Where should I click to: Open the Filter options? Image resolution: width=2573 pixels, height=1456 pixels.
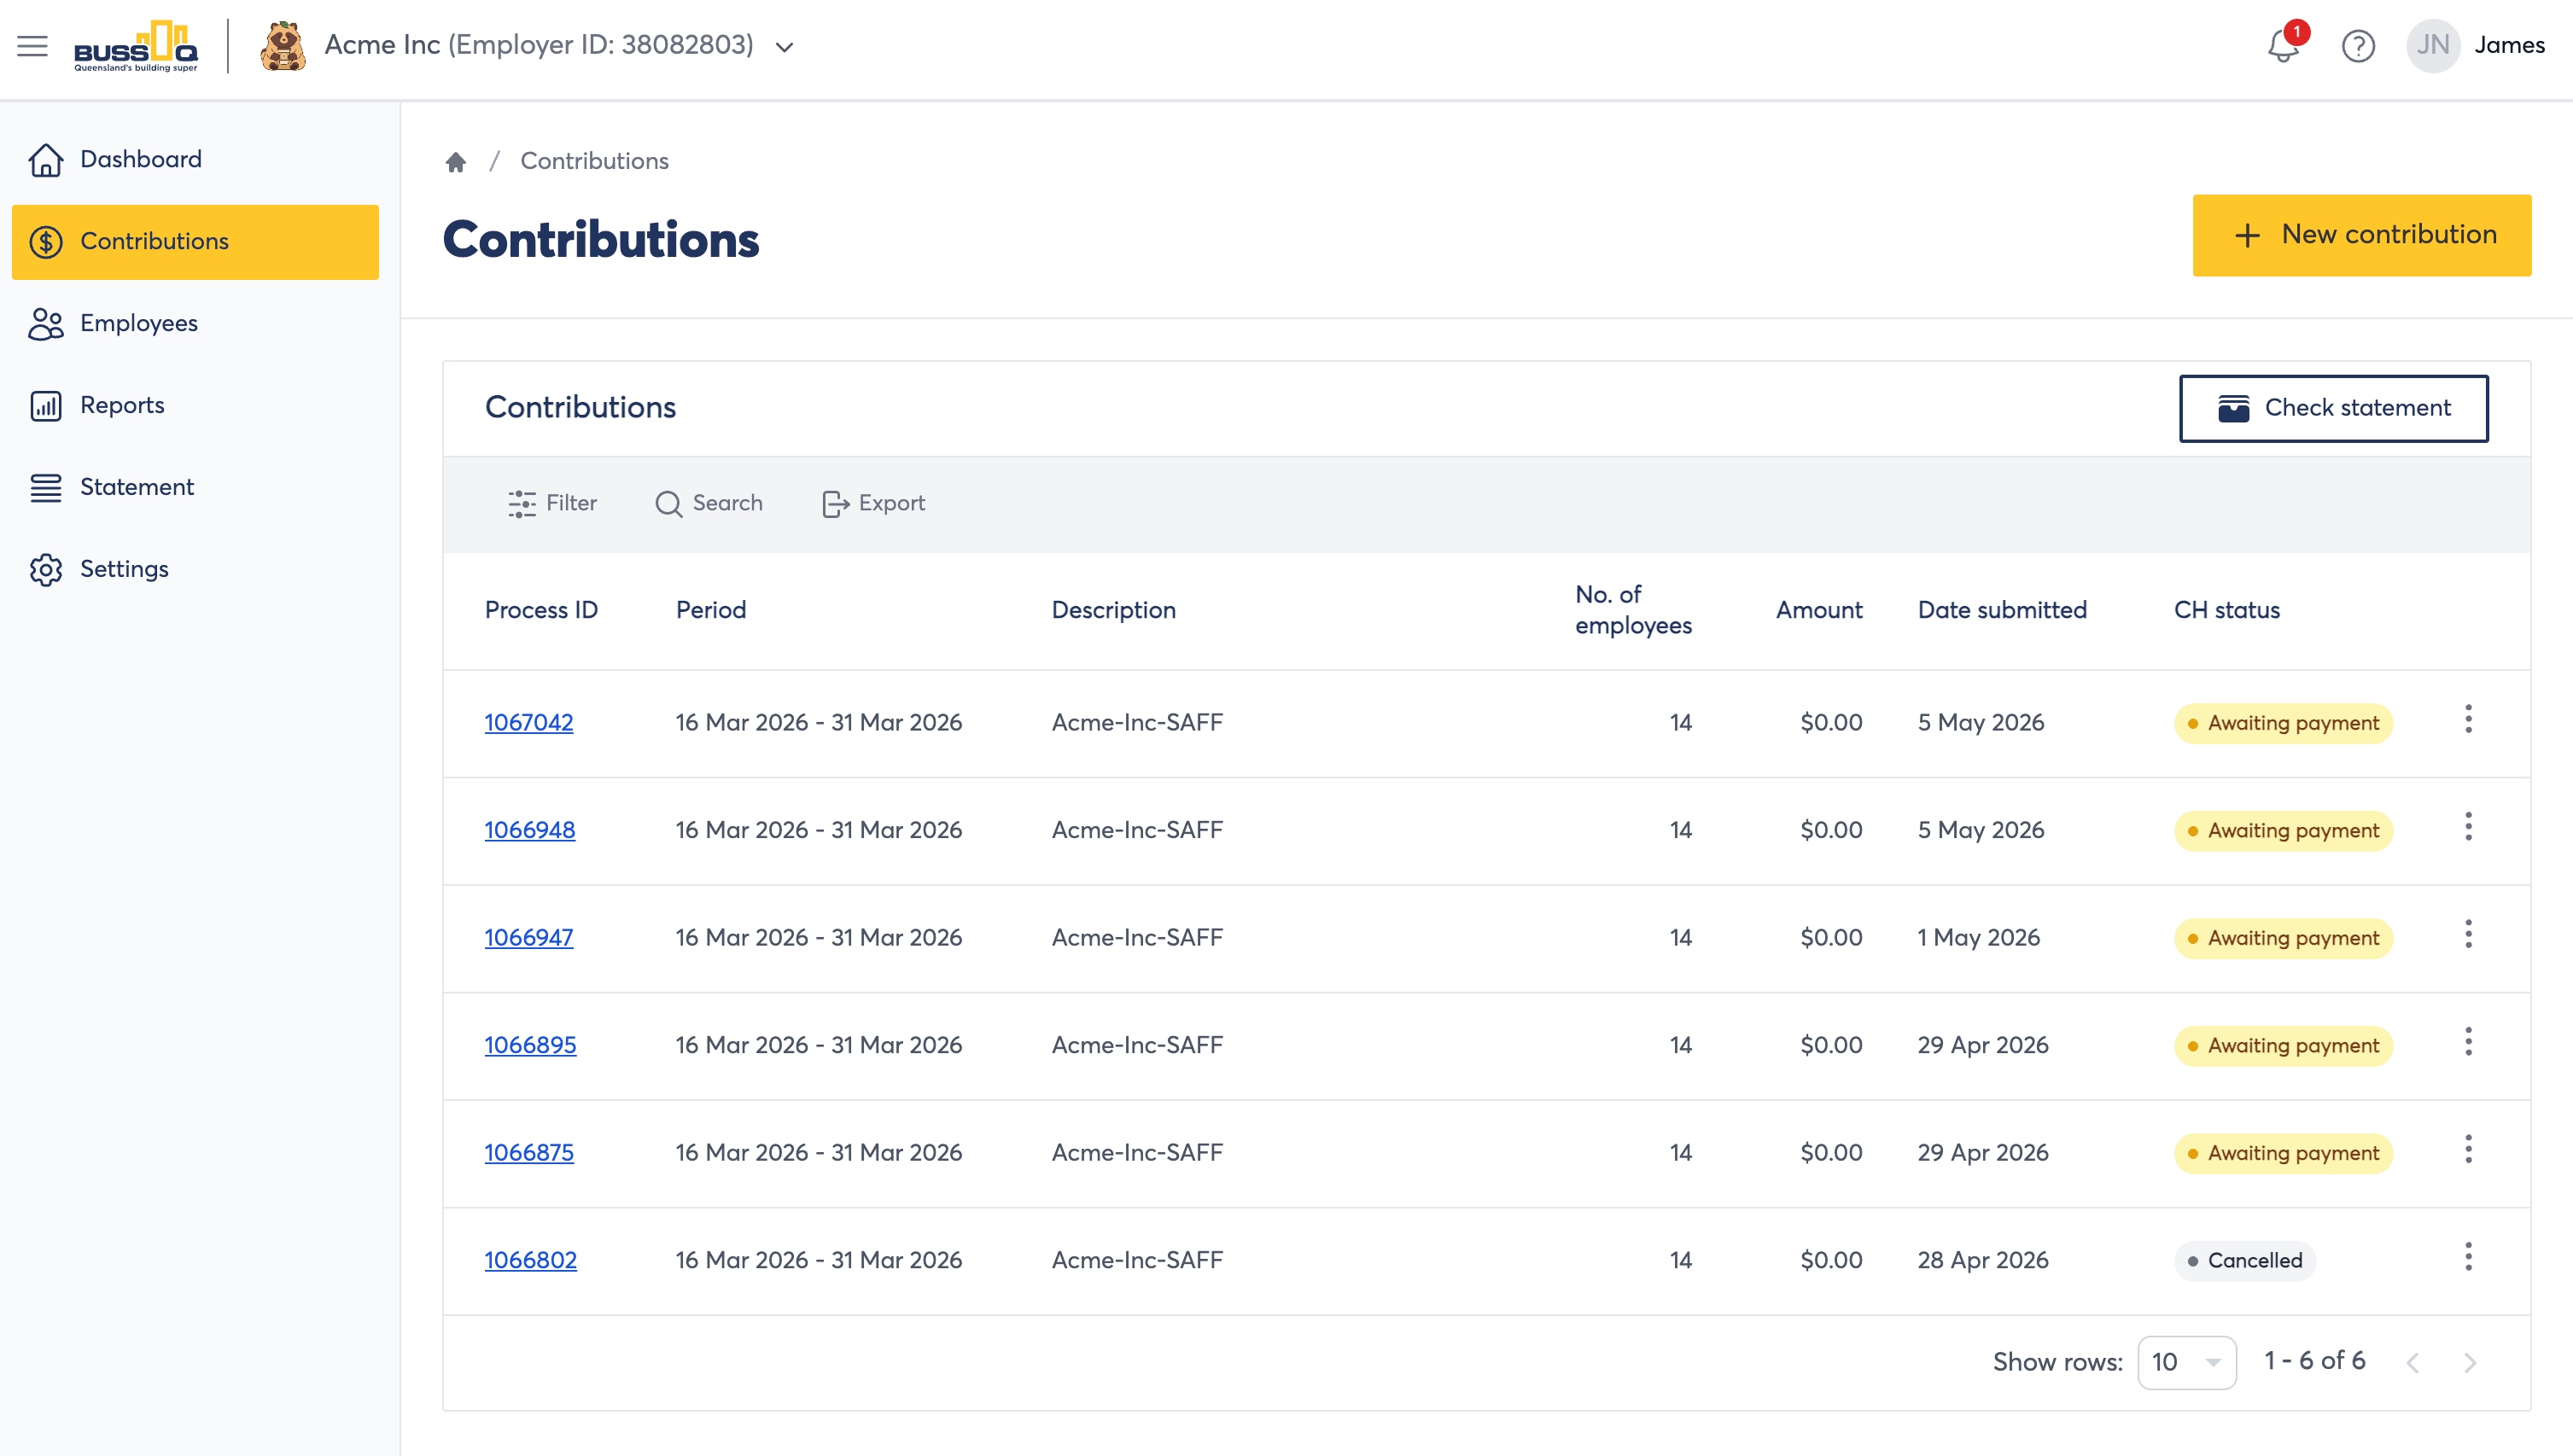(552, 503)
